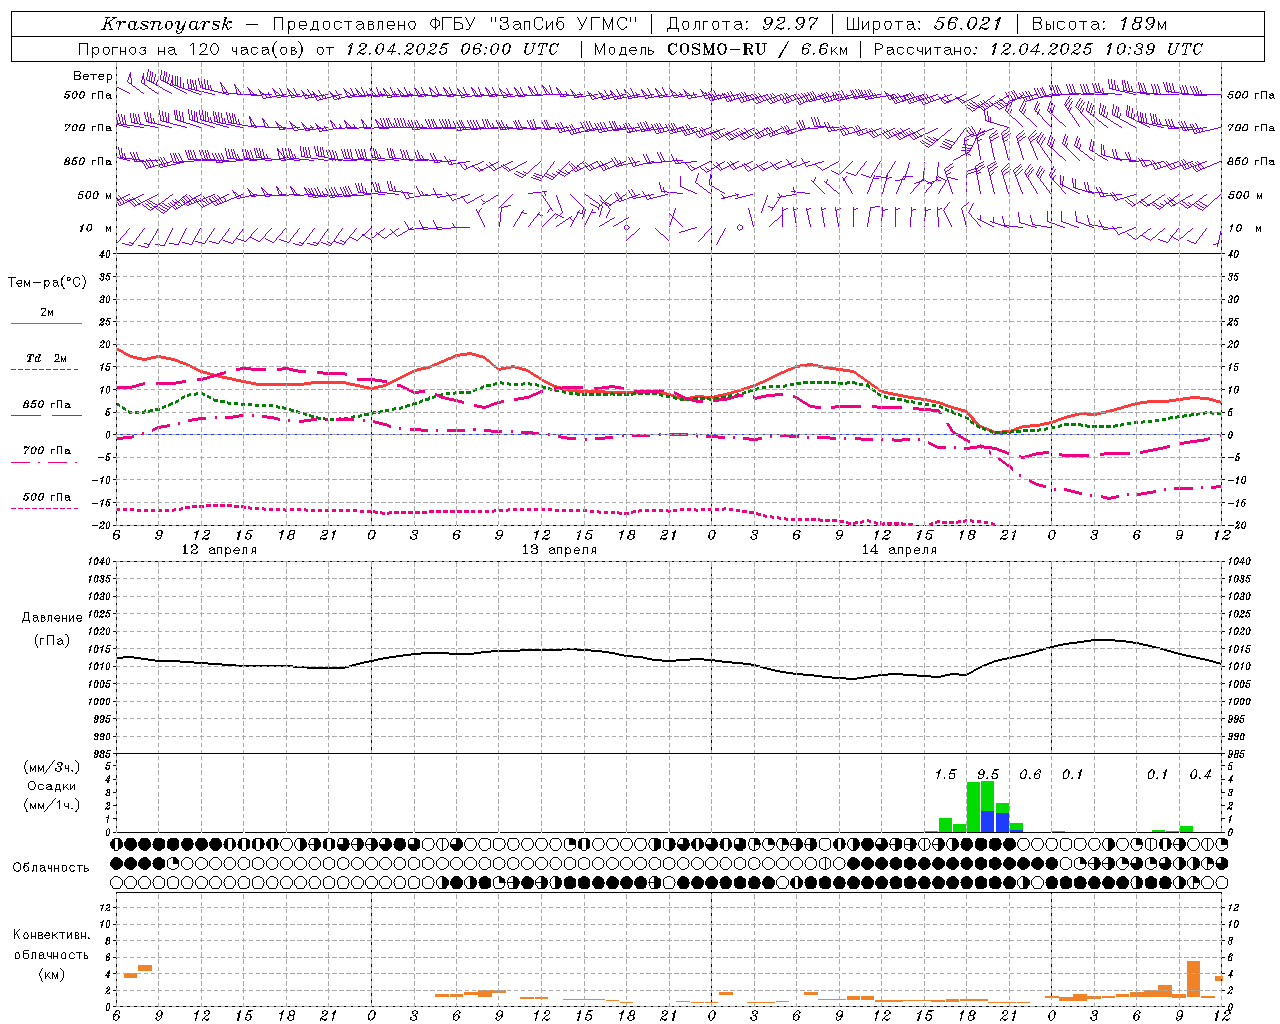Click the tallest orange convective cloud bar
Viewport: 1280px width, 1024px height.
(1193, 979)
